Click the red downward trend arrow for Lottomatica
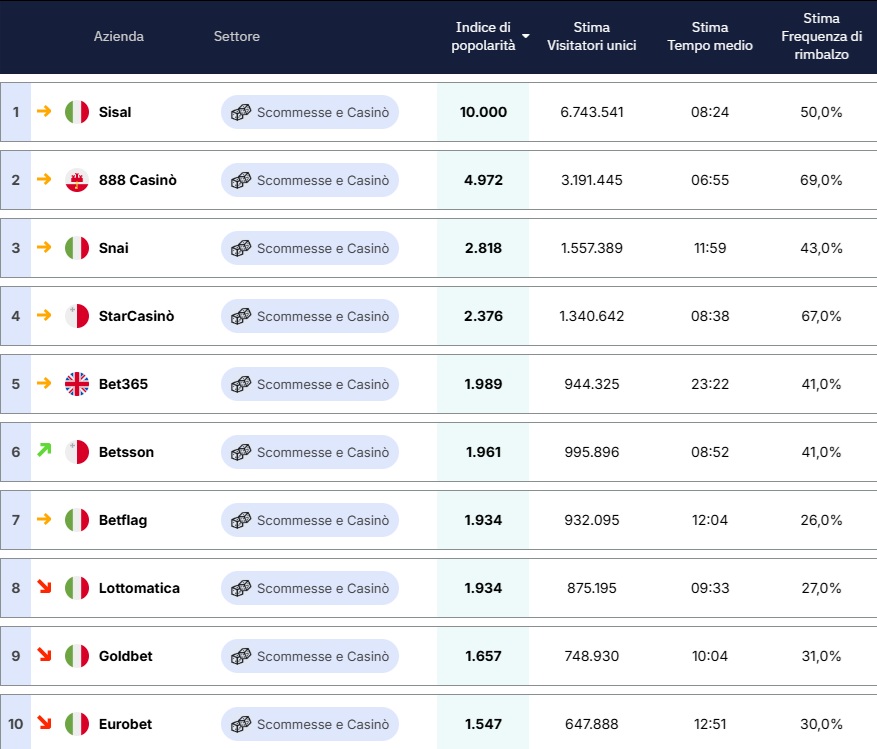This screenshot has height=749, width=877. (43, 587)
